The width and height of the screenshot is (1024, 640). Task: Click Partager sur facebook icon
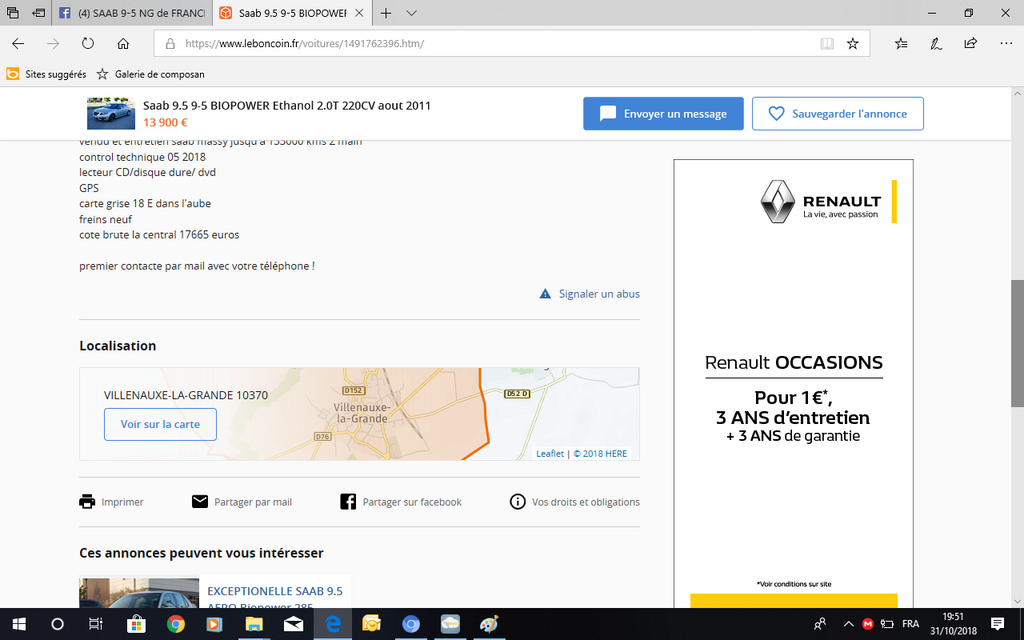348,502
